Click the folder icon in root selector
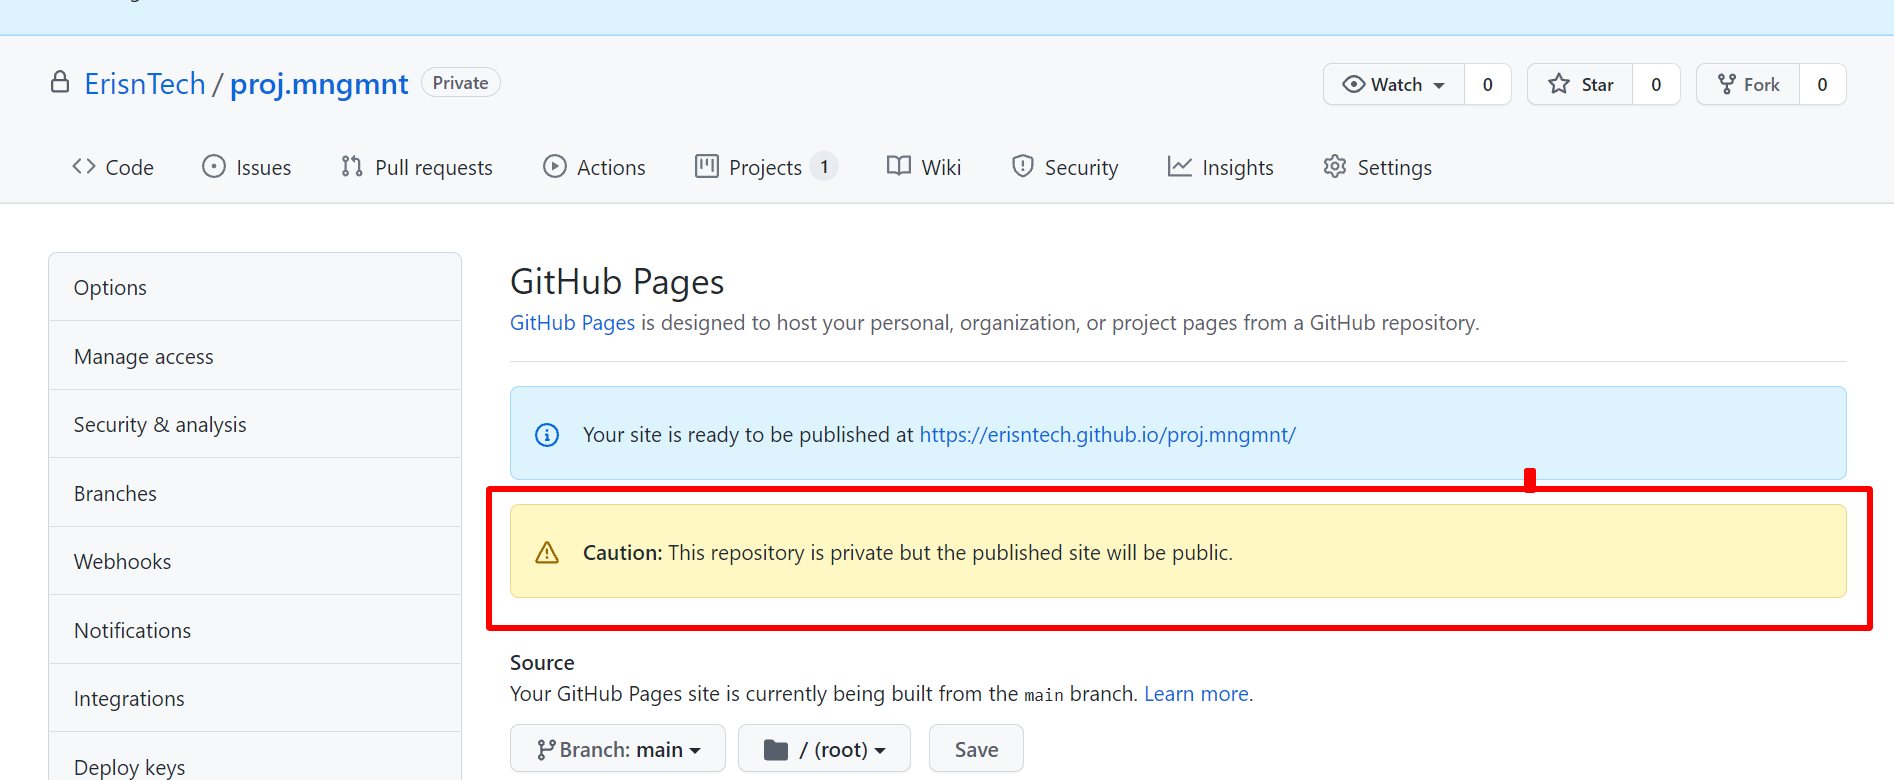The height and width of the screenshot is (780, 1894). coord(776,749)
